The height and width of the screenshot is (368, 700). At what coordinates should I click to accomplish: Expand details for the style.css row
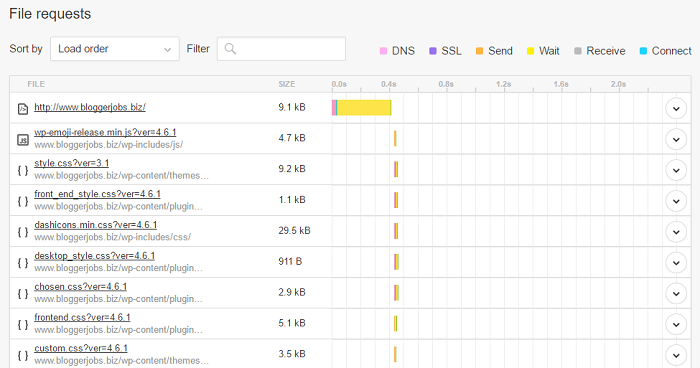coord(676,170)
